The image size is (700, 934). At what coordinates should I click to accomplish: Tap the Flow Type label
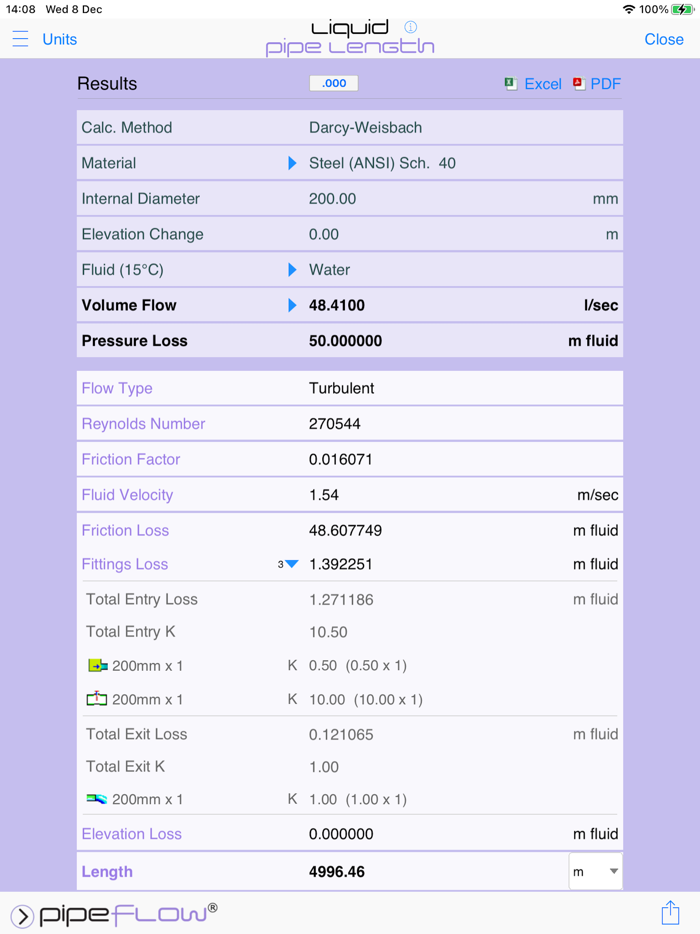117,388
